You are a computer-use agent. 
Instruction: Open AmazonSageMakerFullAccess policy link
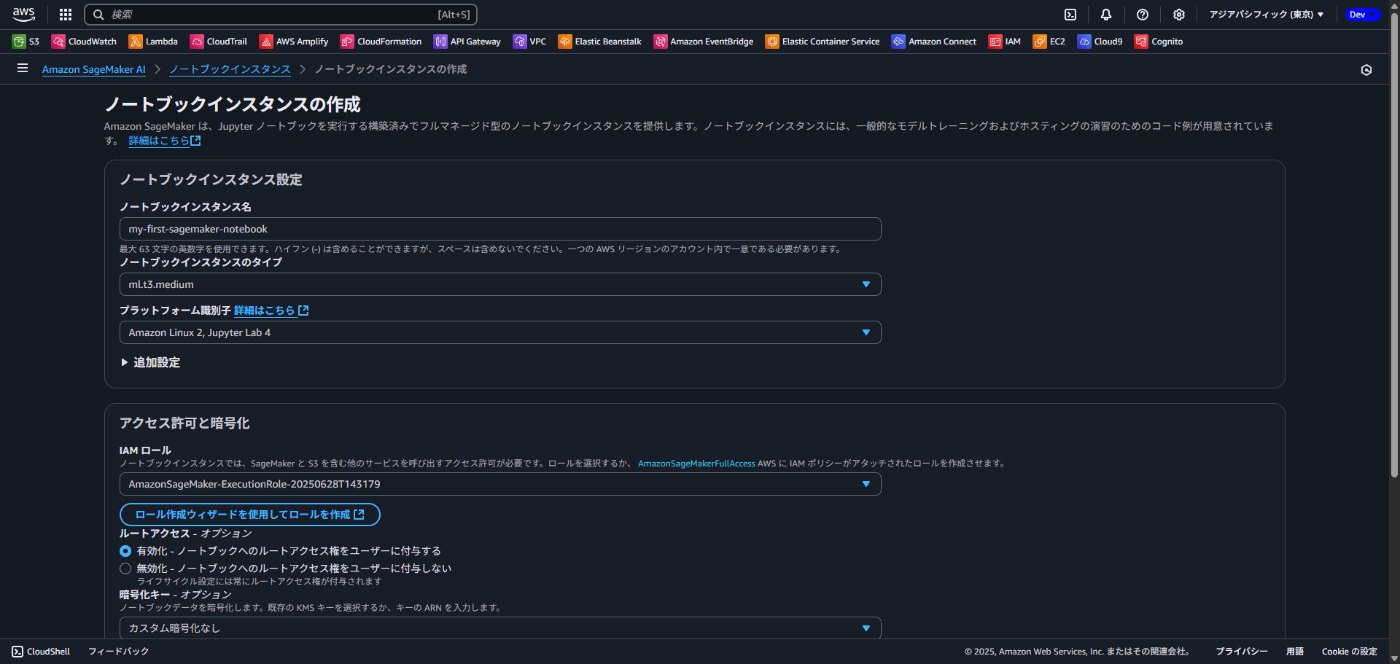[x=696, y=464]
